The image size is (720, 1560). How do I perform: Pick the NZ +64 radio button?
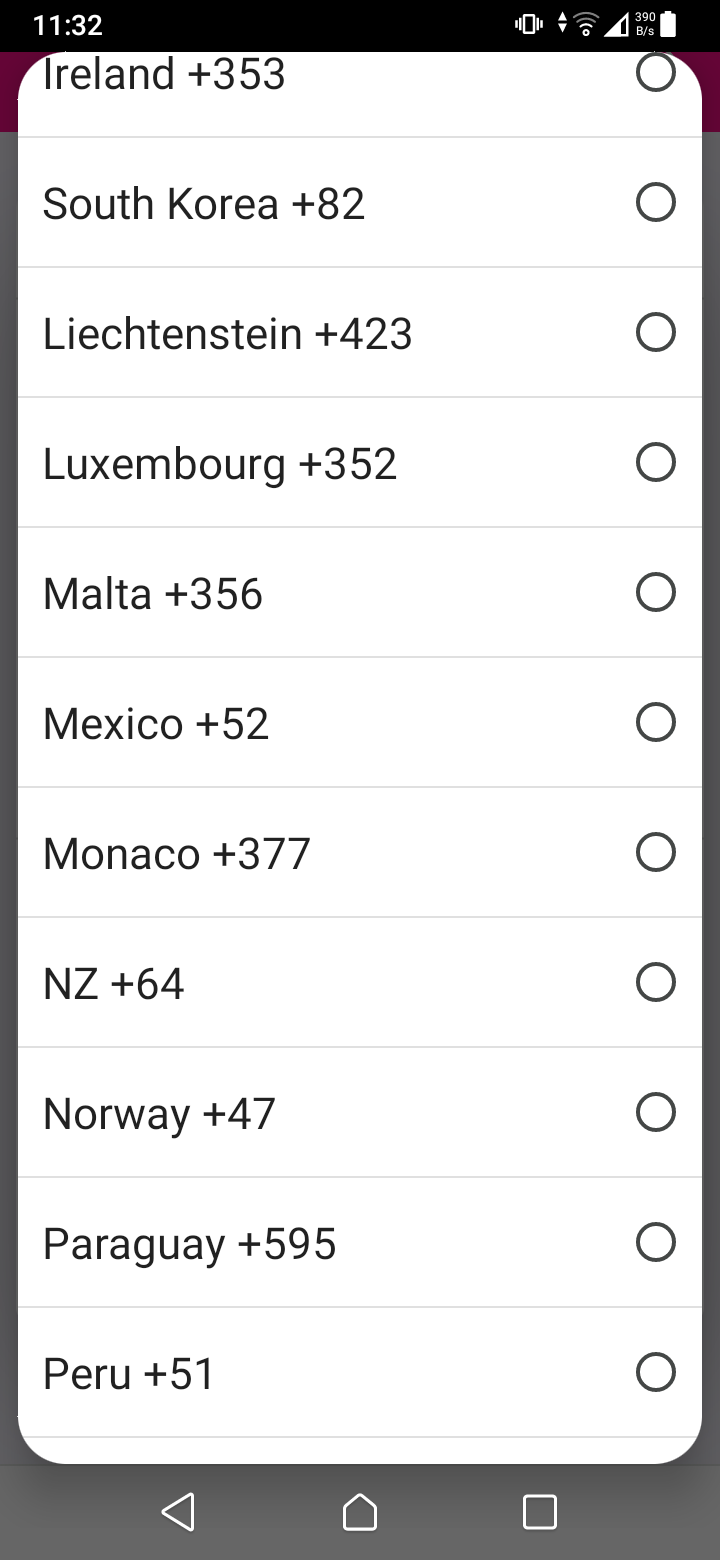click(655, 983)
